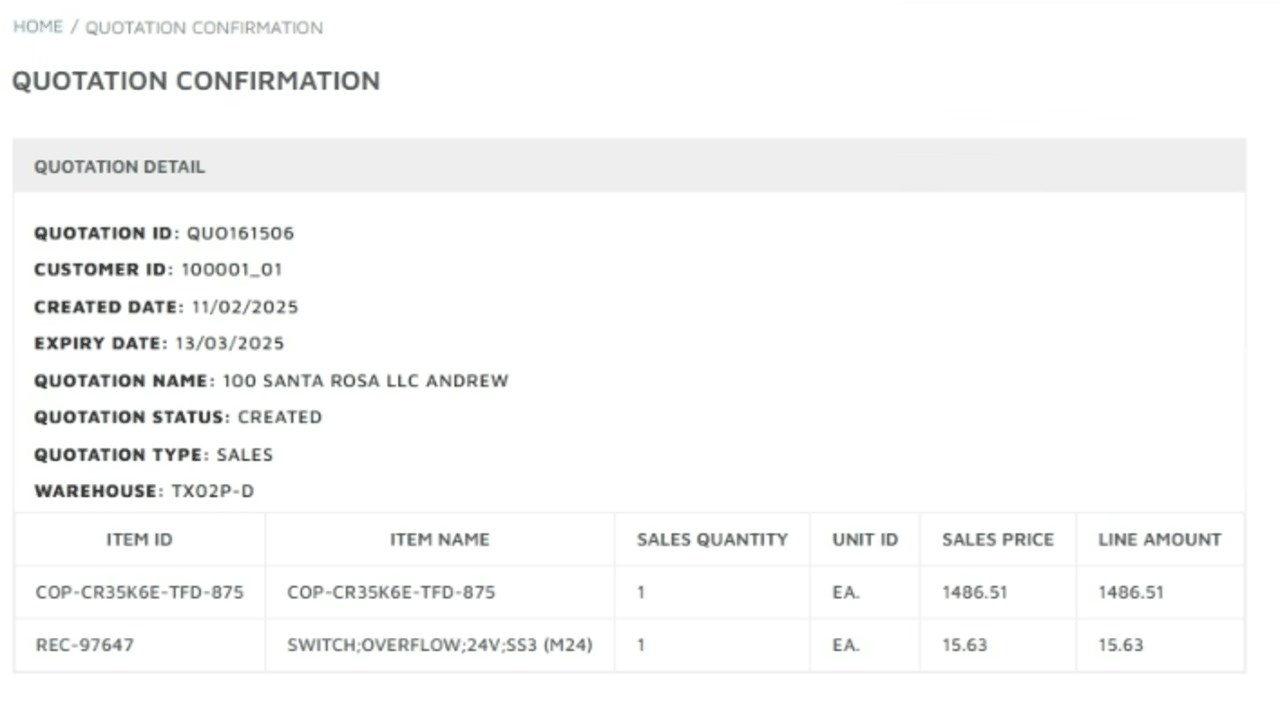Click the Quotation Confirmation page heading

coord(196,81)
